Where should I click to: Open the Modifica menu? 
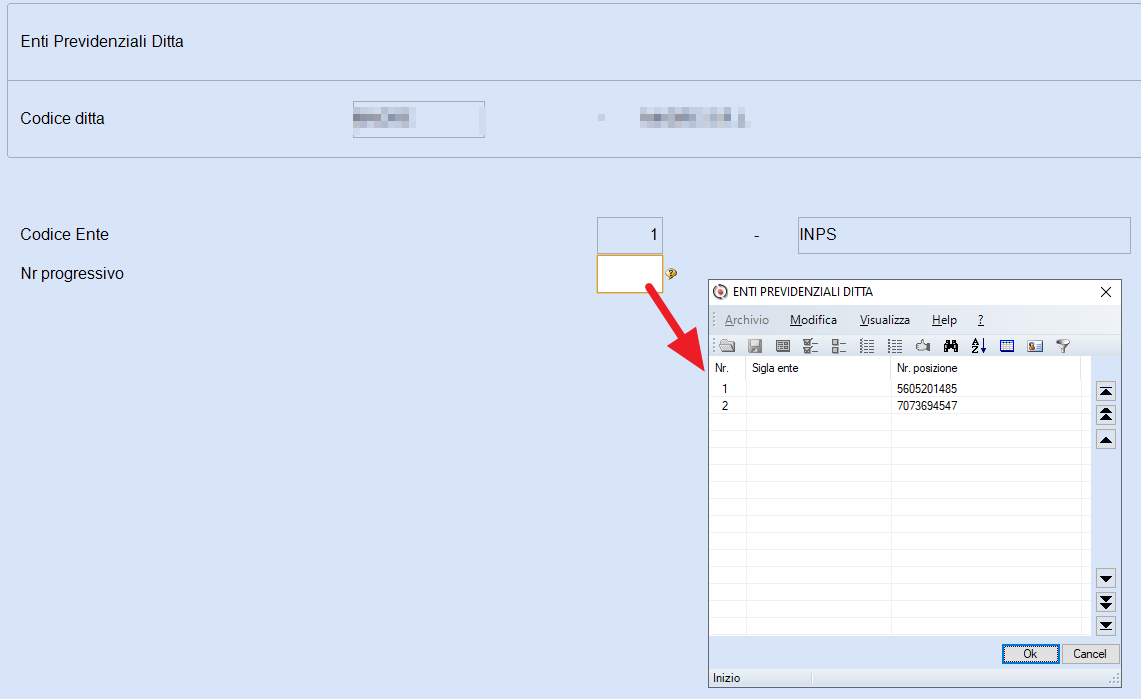814,320
